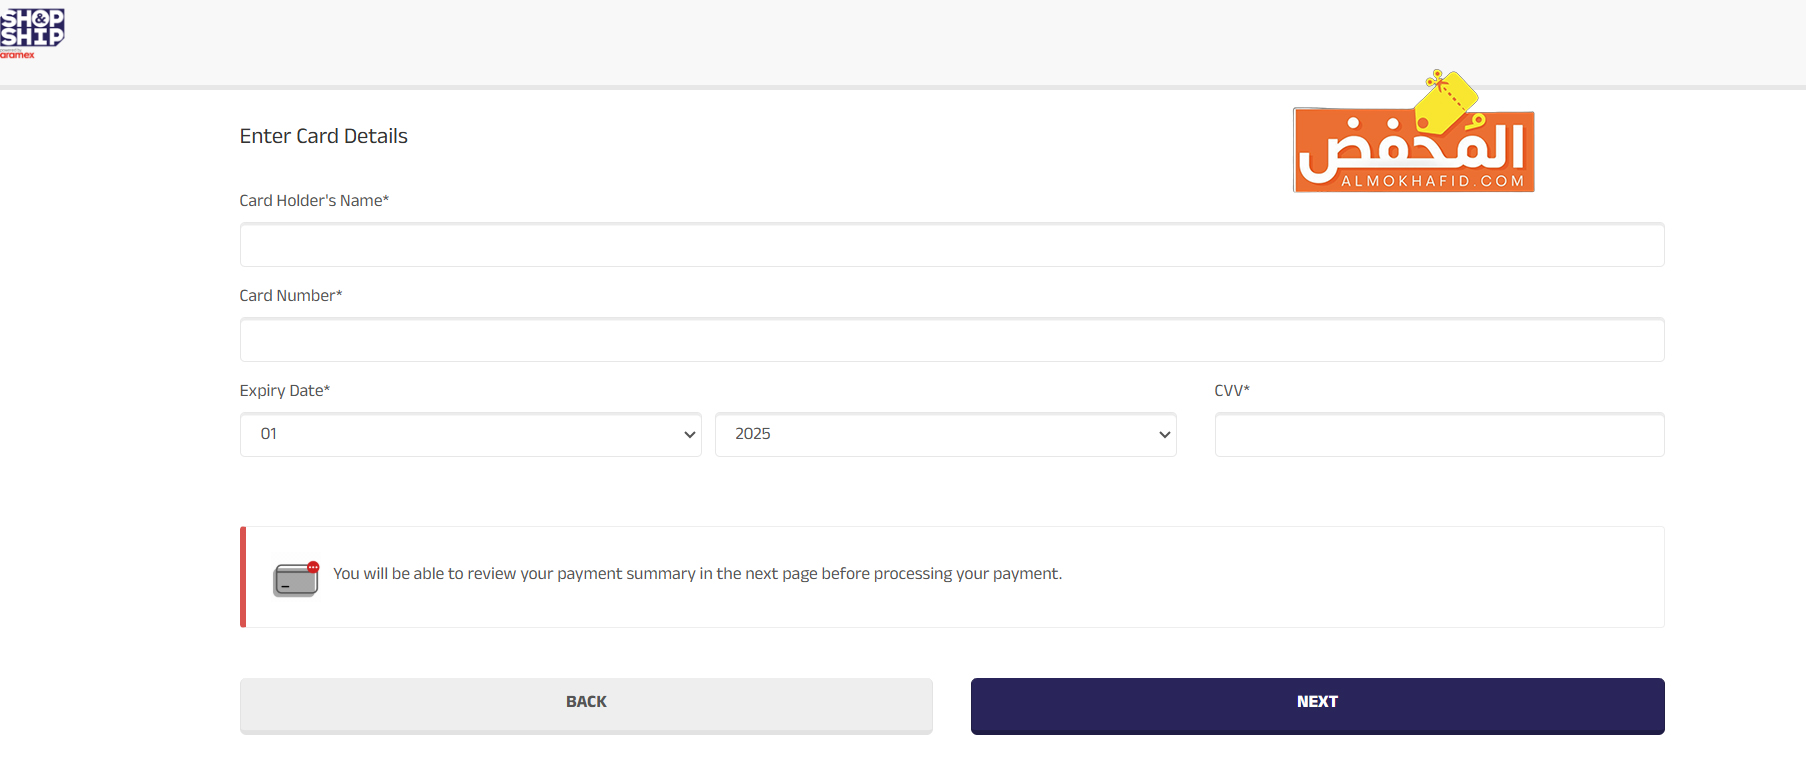Image resolution: width=1806 pixels, height=773 pixels.
Task: Click the "Expiry Date" label
Action: point(284,391)
